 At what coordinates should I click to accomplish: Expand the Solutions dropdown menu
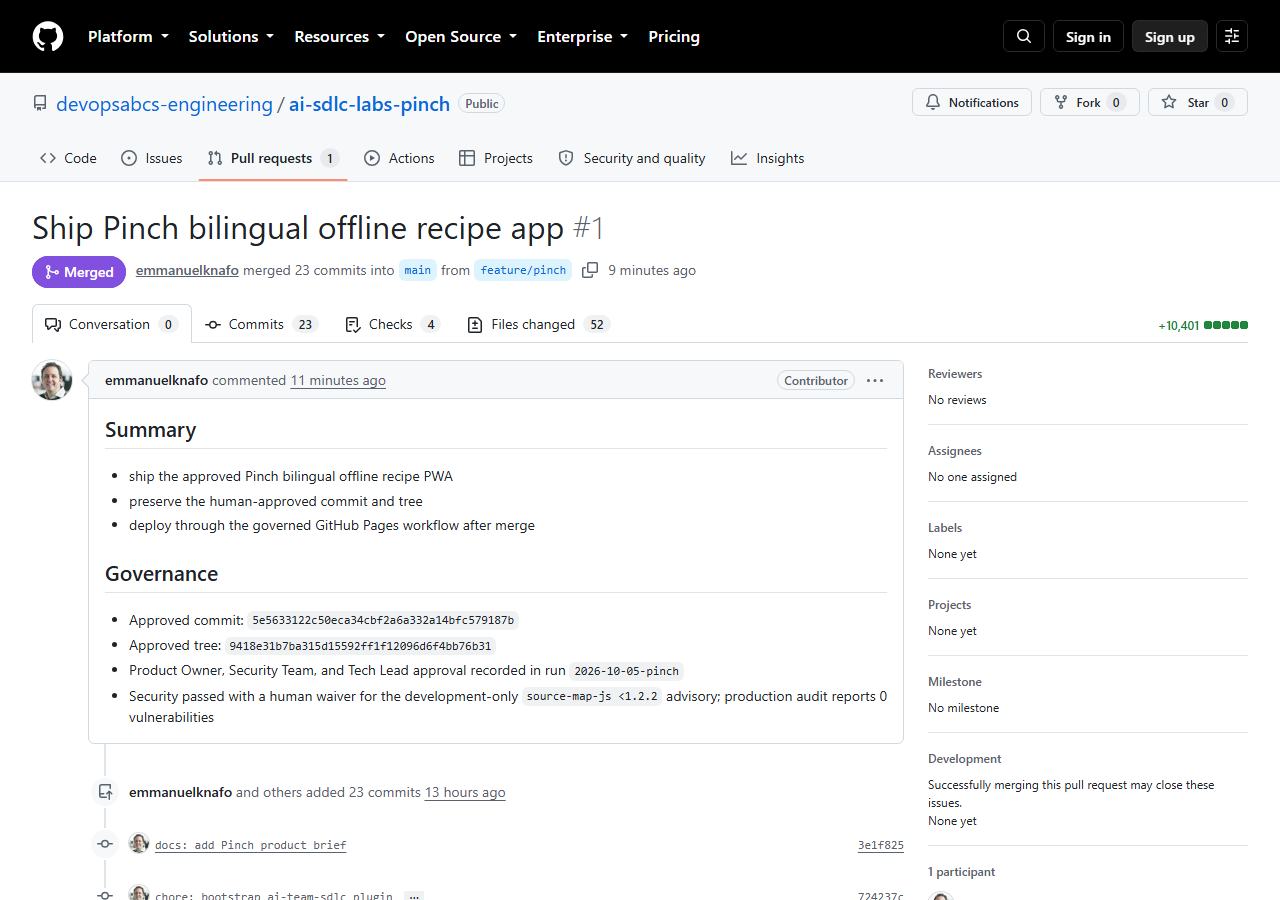[231, 36]
